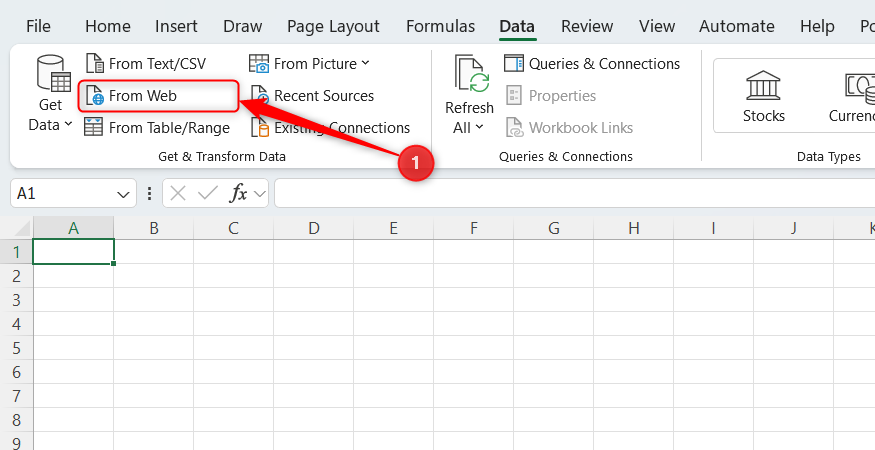Select the Data tab

click(x=517, y=26)
